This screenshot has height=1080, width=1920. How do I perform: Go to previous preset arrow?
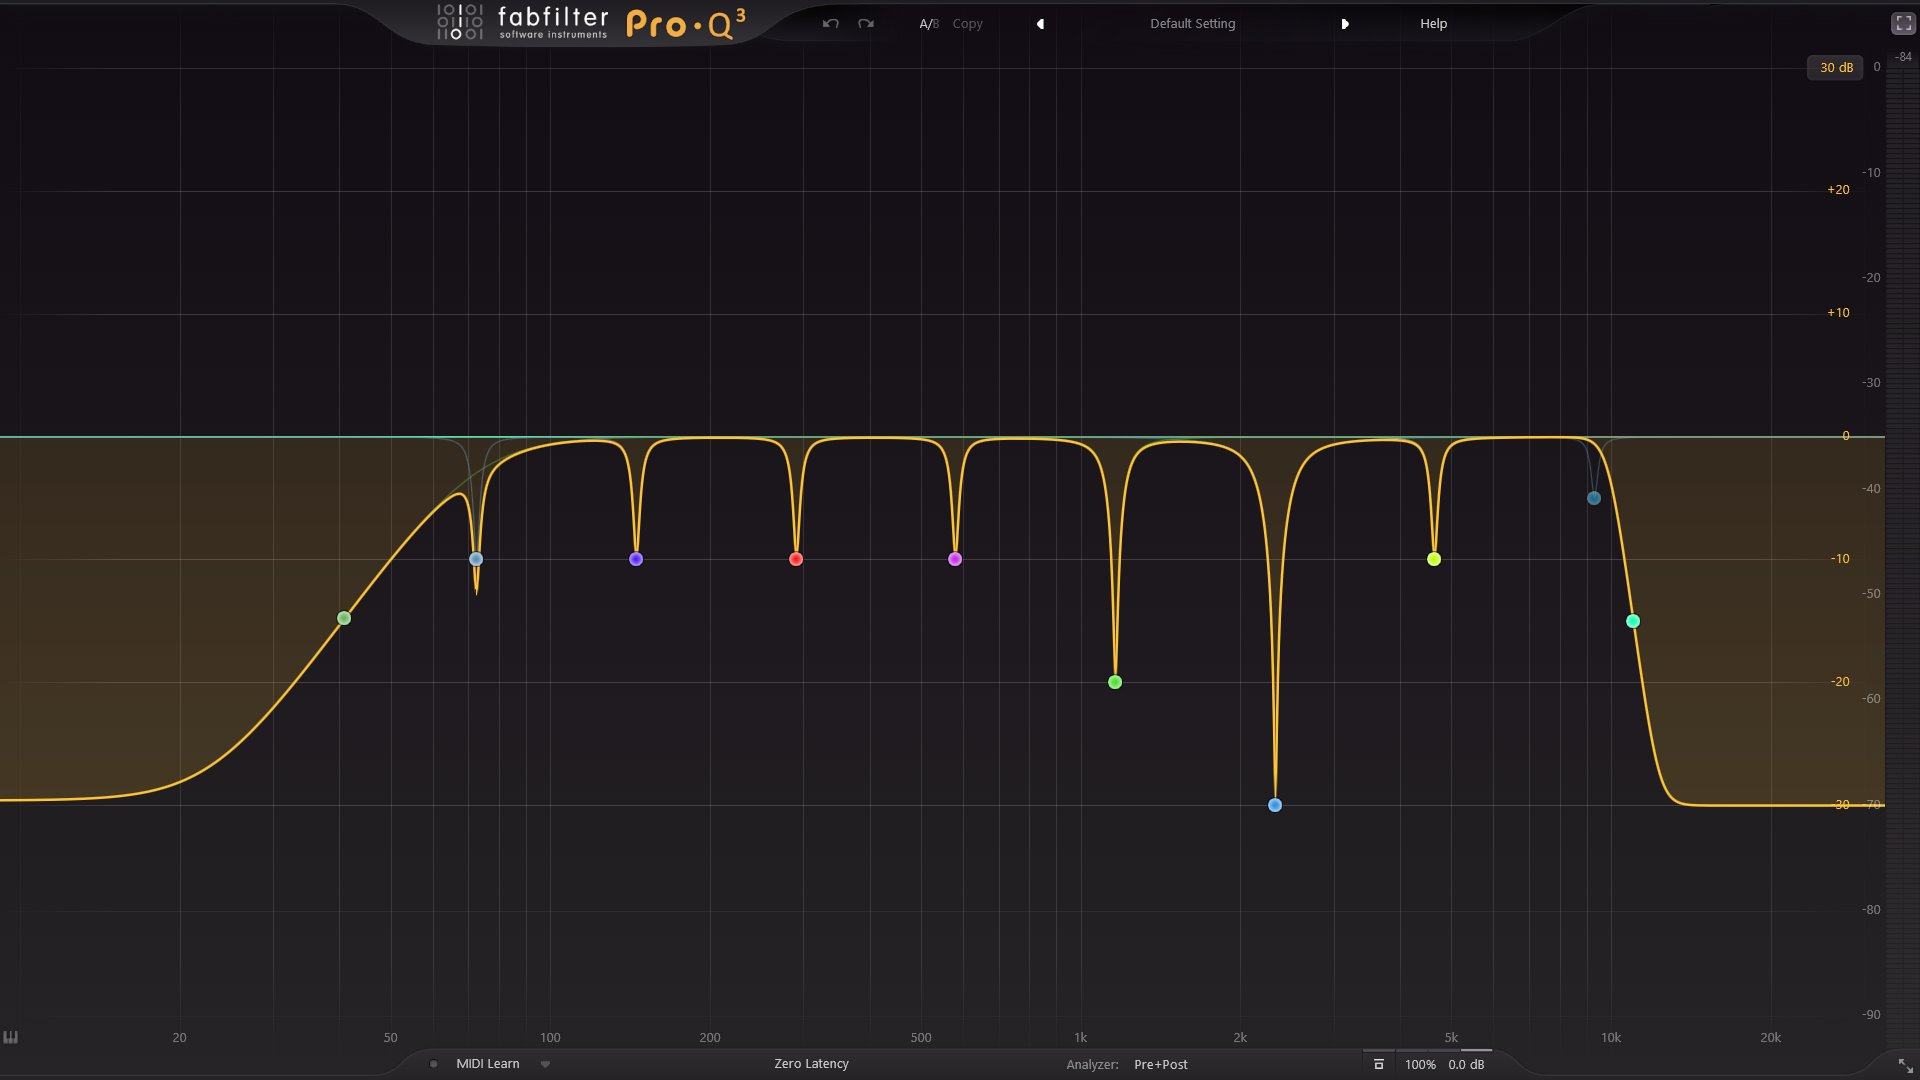pos(1040,24)
